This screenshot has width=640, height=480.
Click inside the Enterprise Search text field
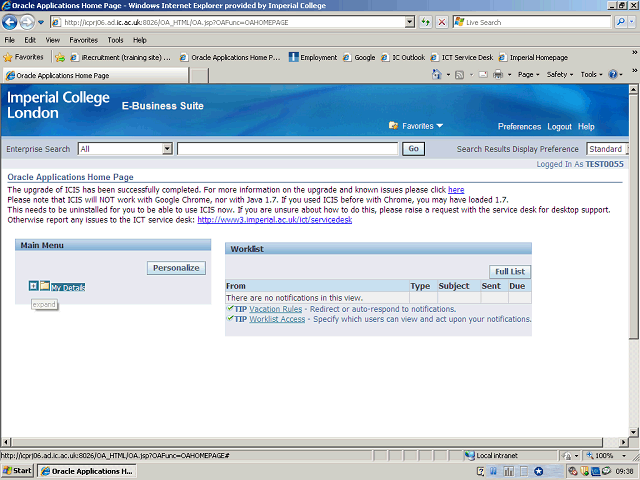tap(288, 148)
